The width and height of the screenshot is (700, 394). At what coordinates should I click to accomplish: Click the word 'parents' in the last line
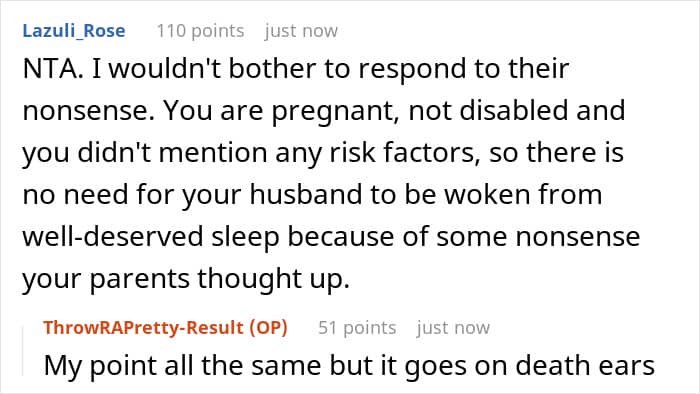point(140,280)
